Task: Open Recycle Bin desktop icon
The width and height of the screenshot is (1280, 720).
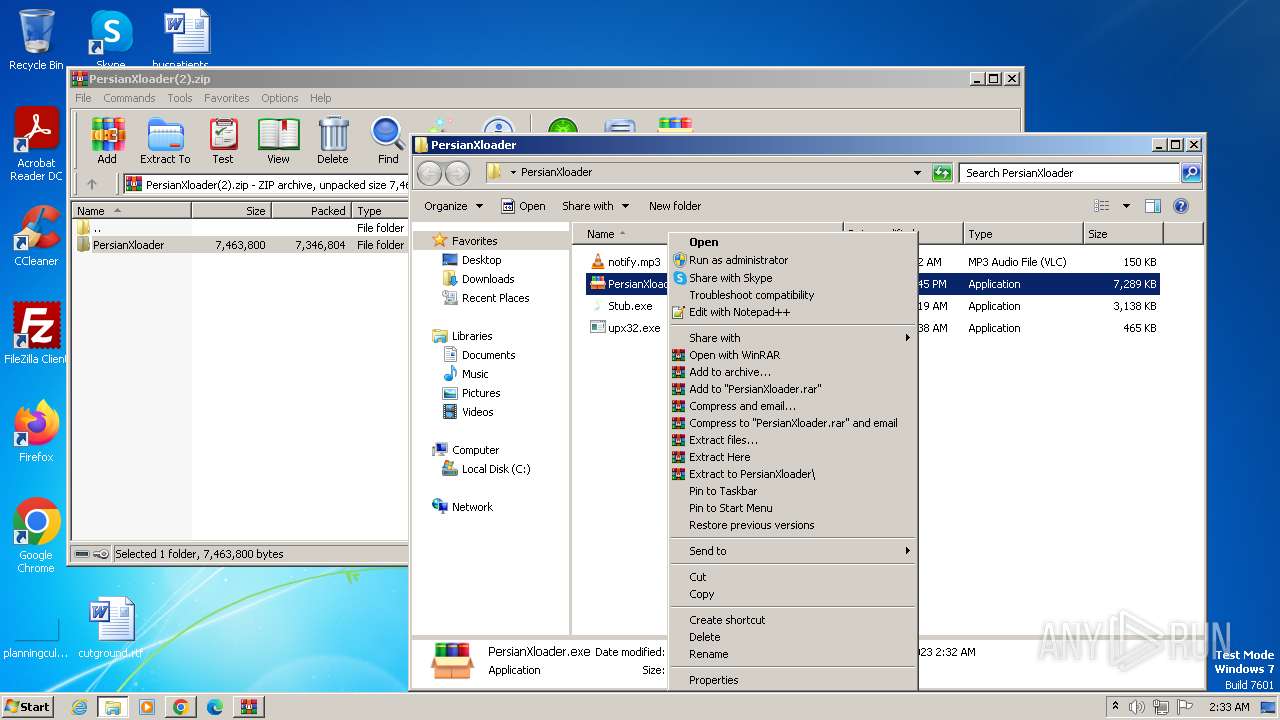Action: pyautogui.click(x=36, y=40)
